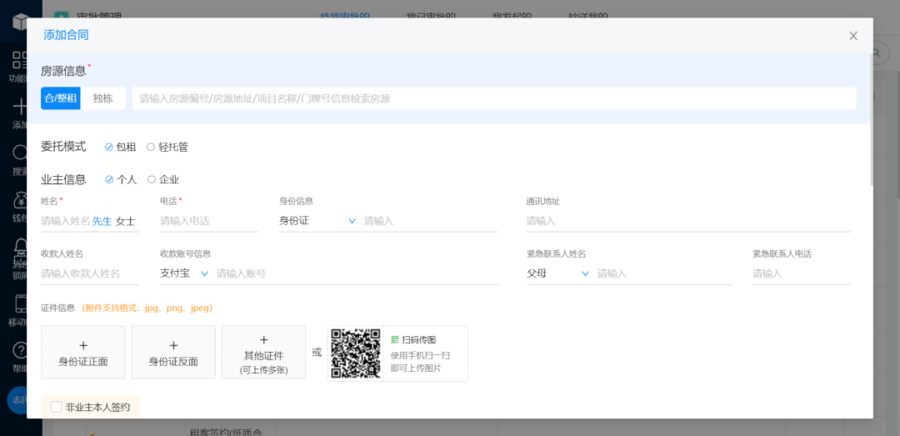Switch to the 独栋 tab

(x=103, y=98)
